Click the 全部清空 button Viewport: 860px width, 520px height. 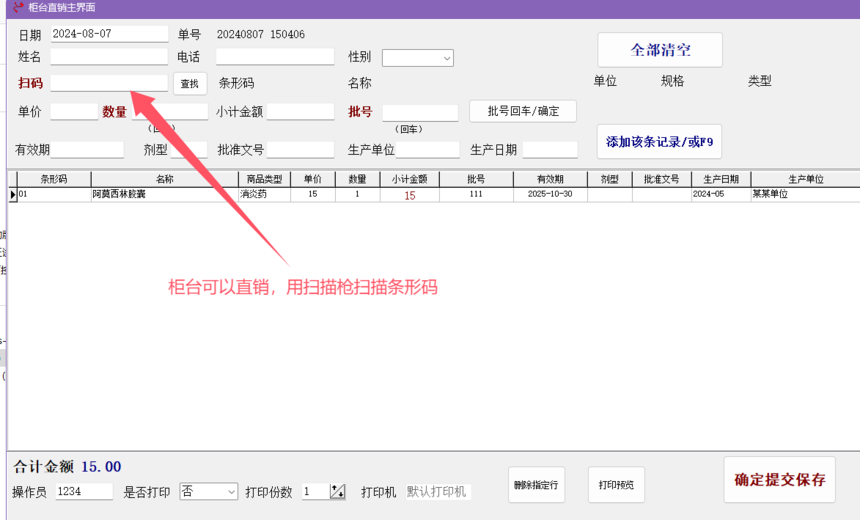coord(660,50)
